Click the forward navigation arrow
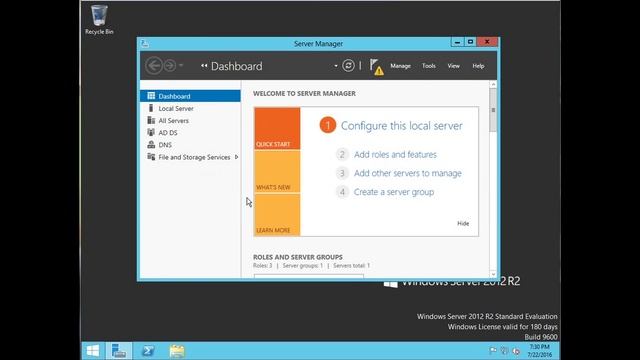Screen dimensions: 640x360 [170, 66]
